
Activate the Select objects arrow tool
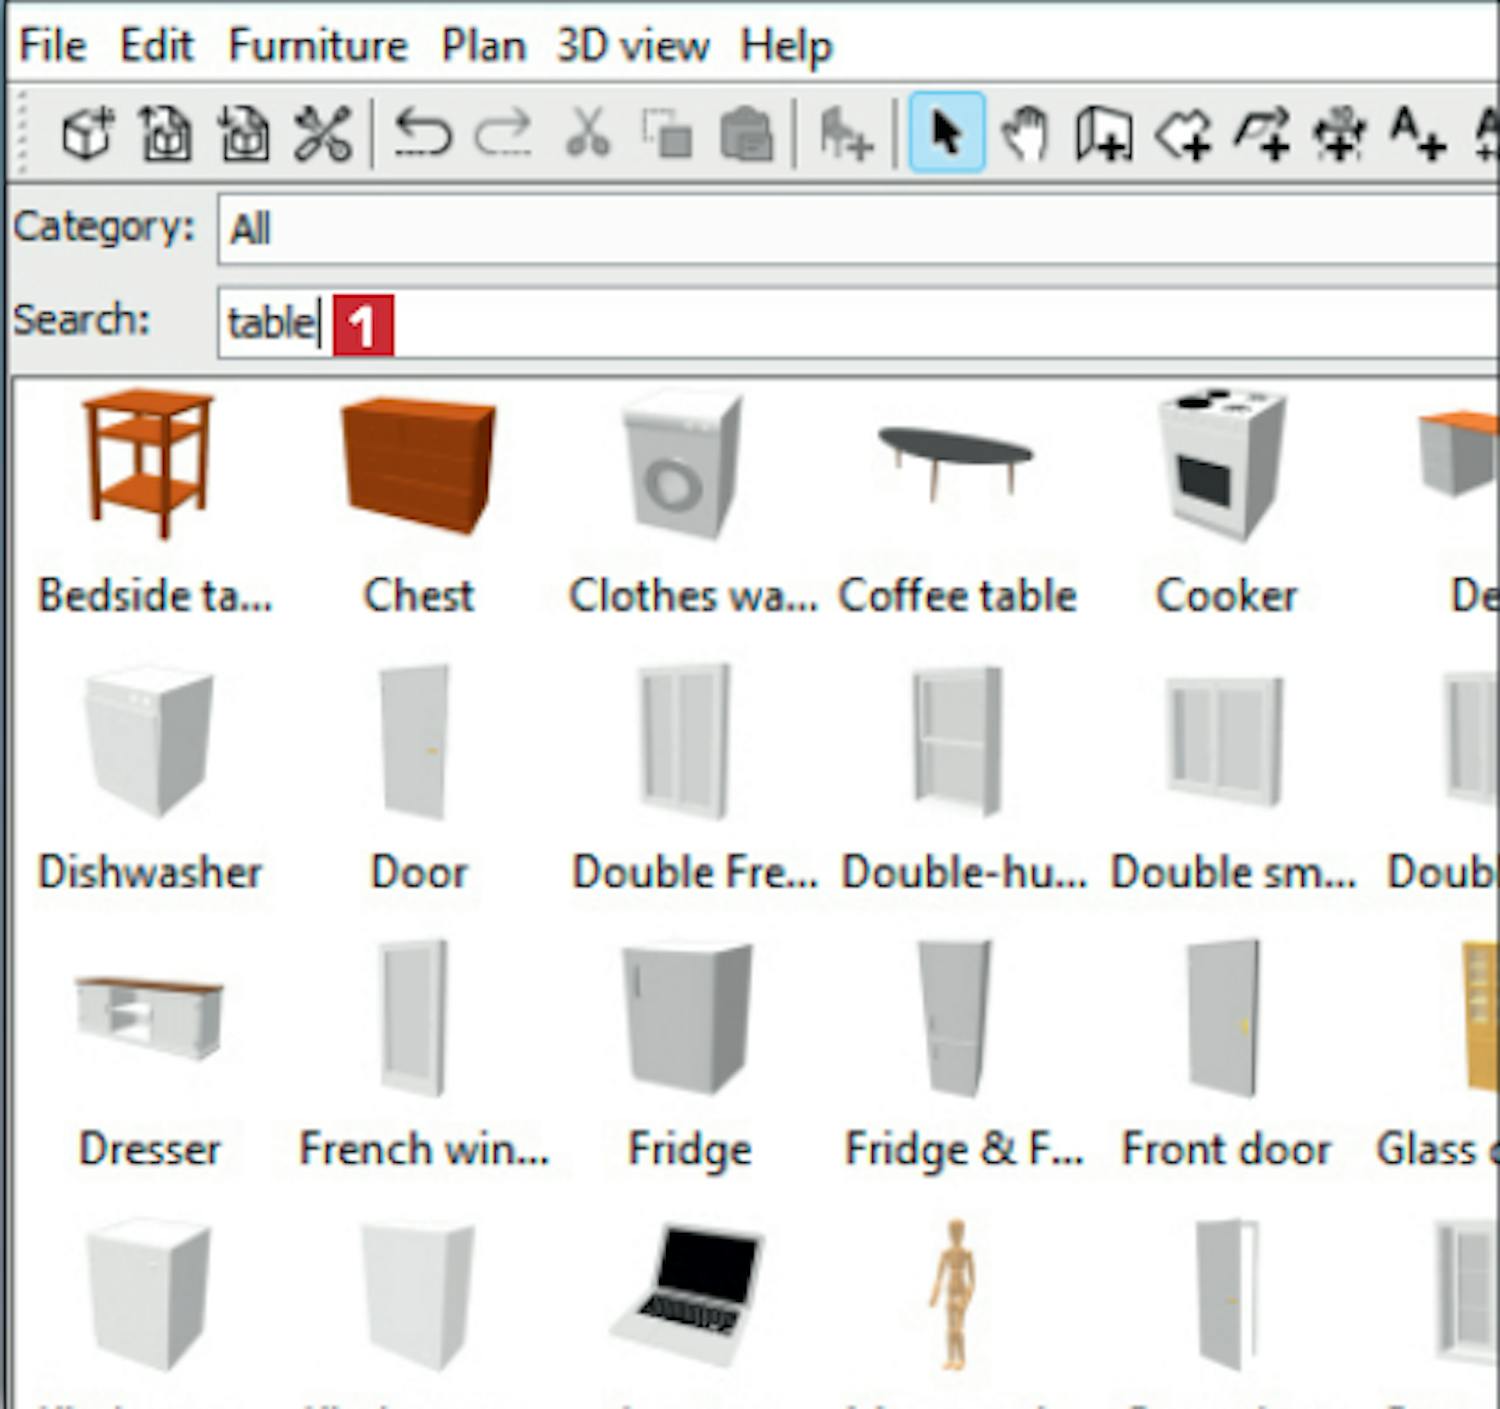coord(946,134)
